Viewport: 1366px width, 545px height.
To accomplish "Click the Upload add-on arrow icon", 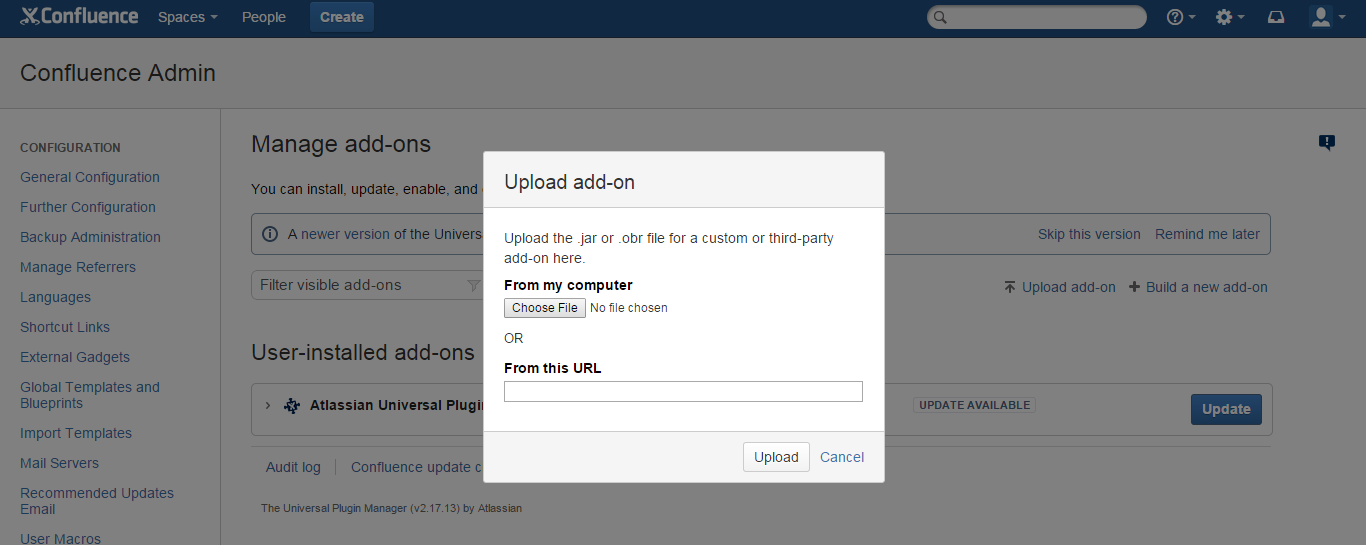I will pos(1010,287).
